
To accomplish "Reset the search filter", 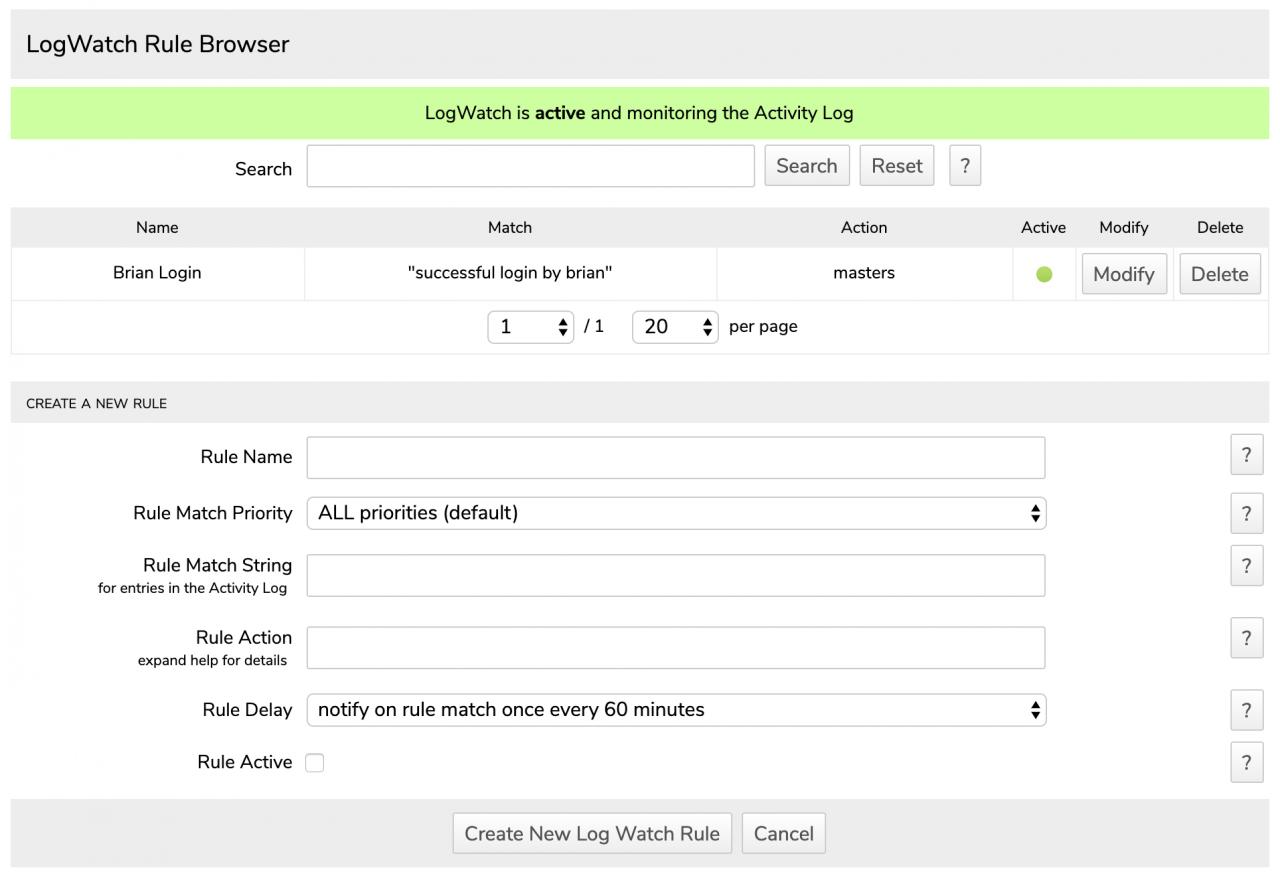I will (896, 166).
